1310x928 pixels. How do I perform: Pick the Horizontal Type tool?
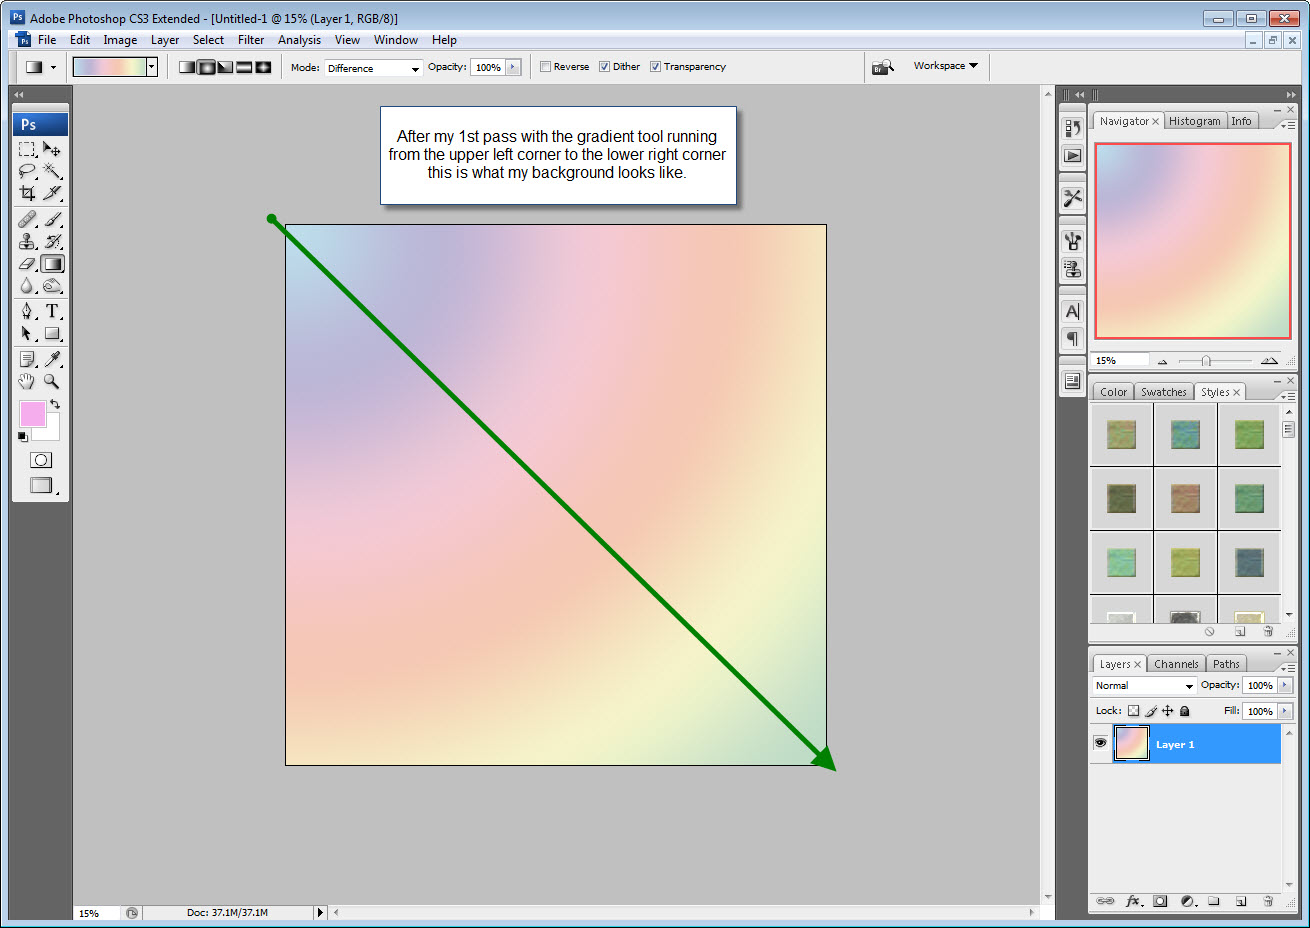click(x=51, y=311)
